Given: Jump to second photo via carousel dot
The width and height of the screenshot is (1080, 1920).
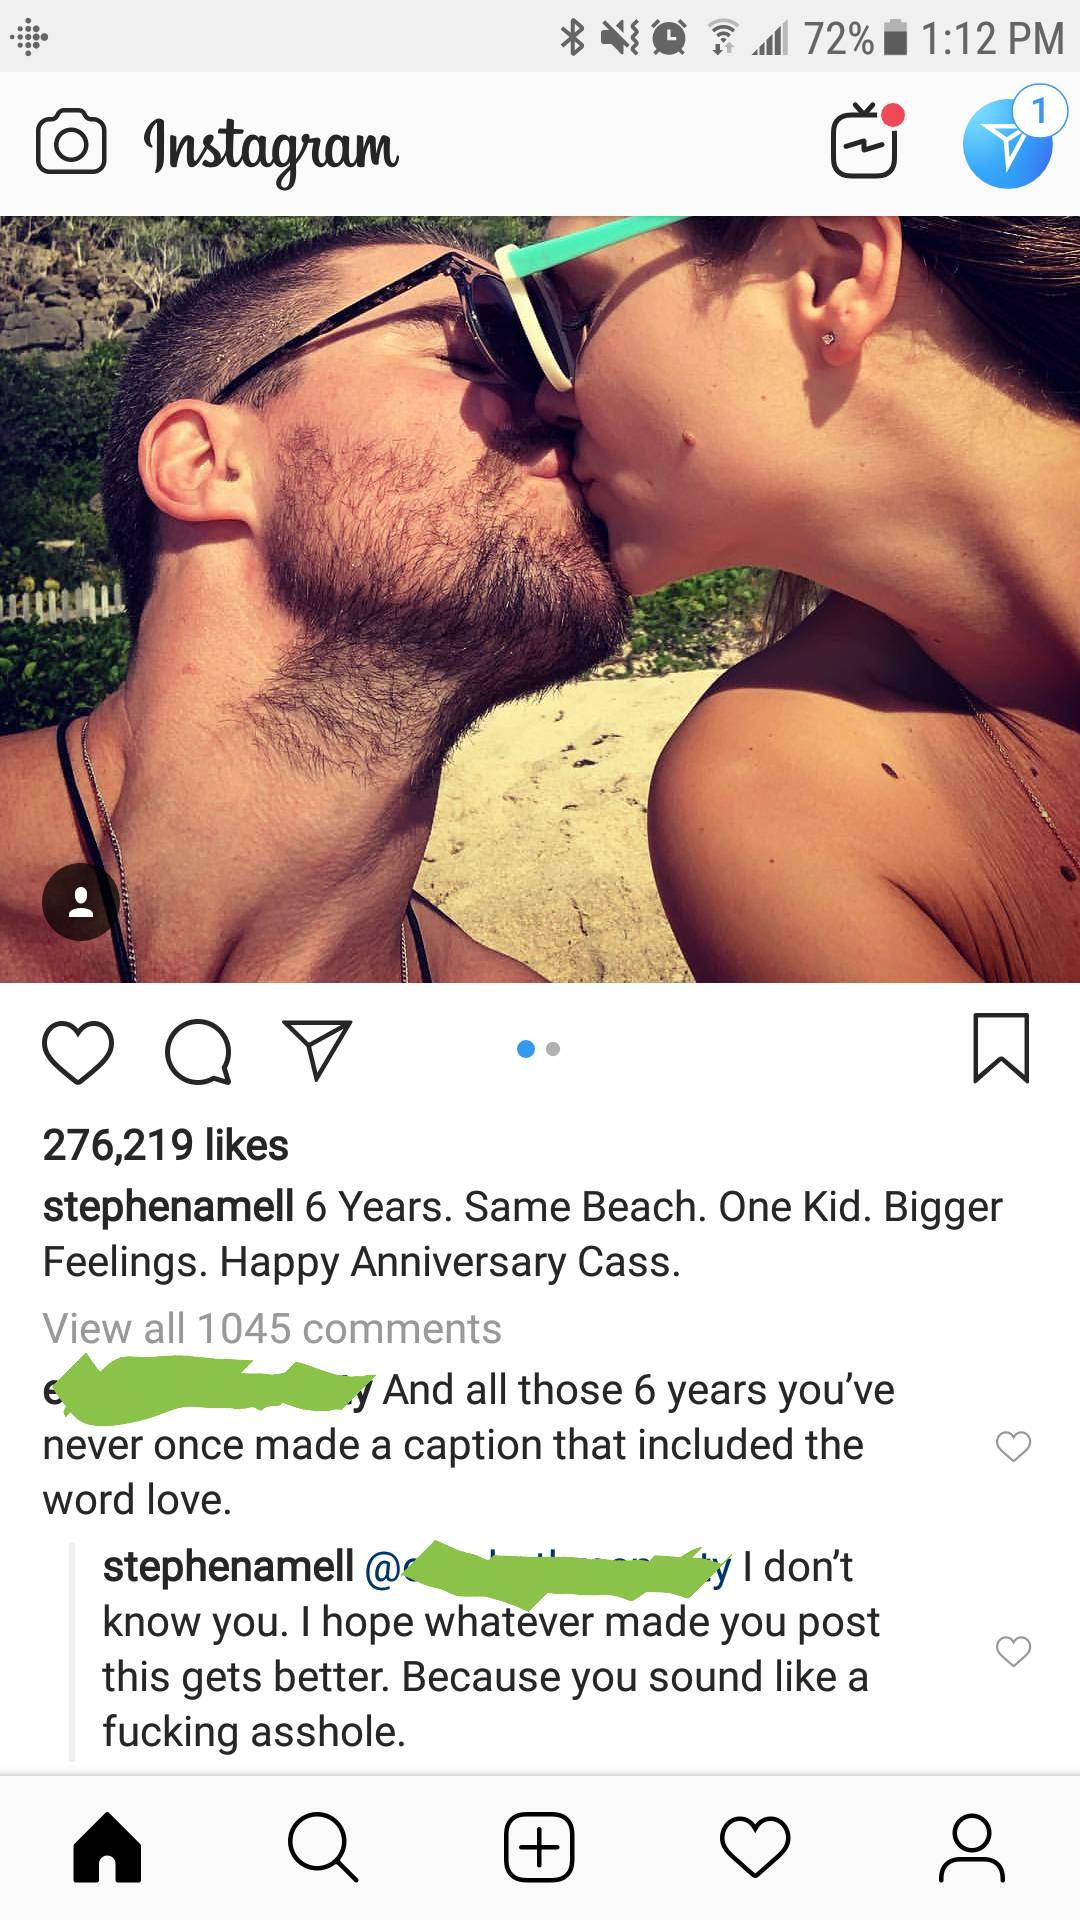Looking at the screenshot, I should (553, 1049).
